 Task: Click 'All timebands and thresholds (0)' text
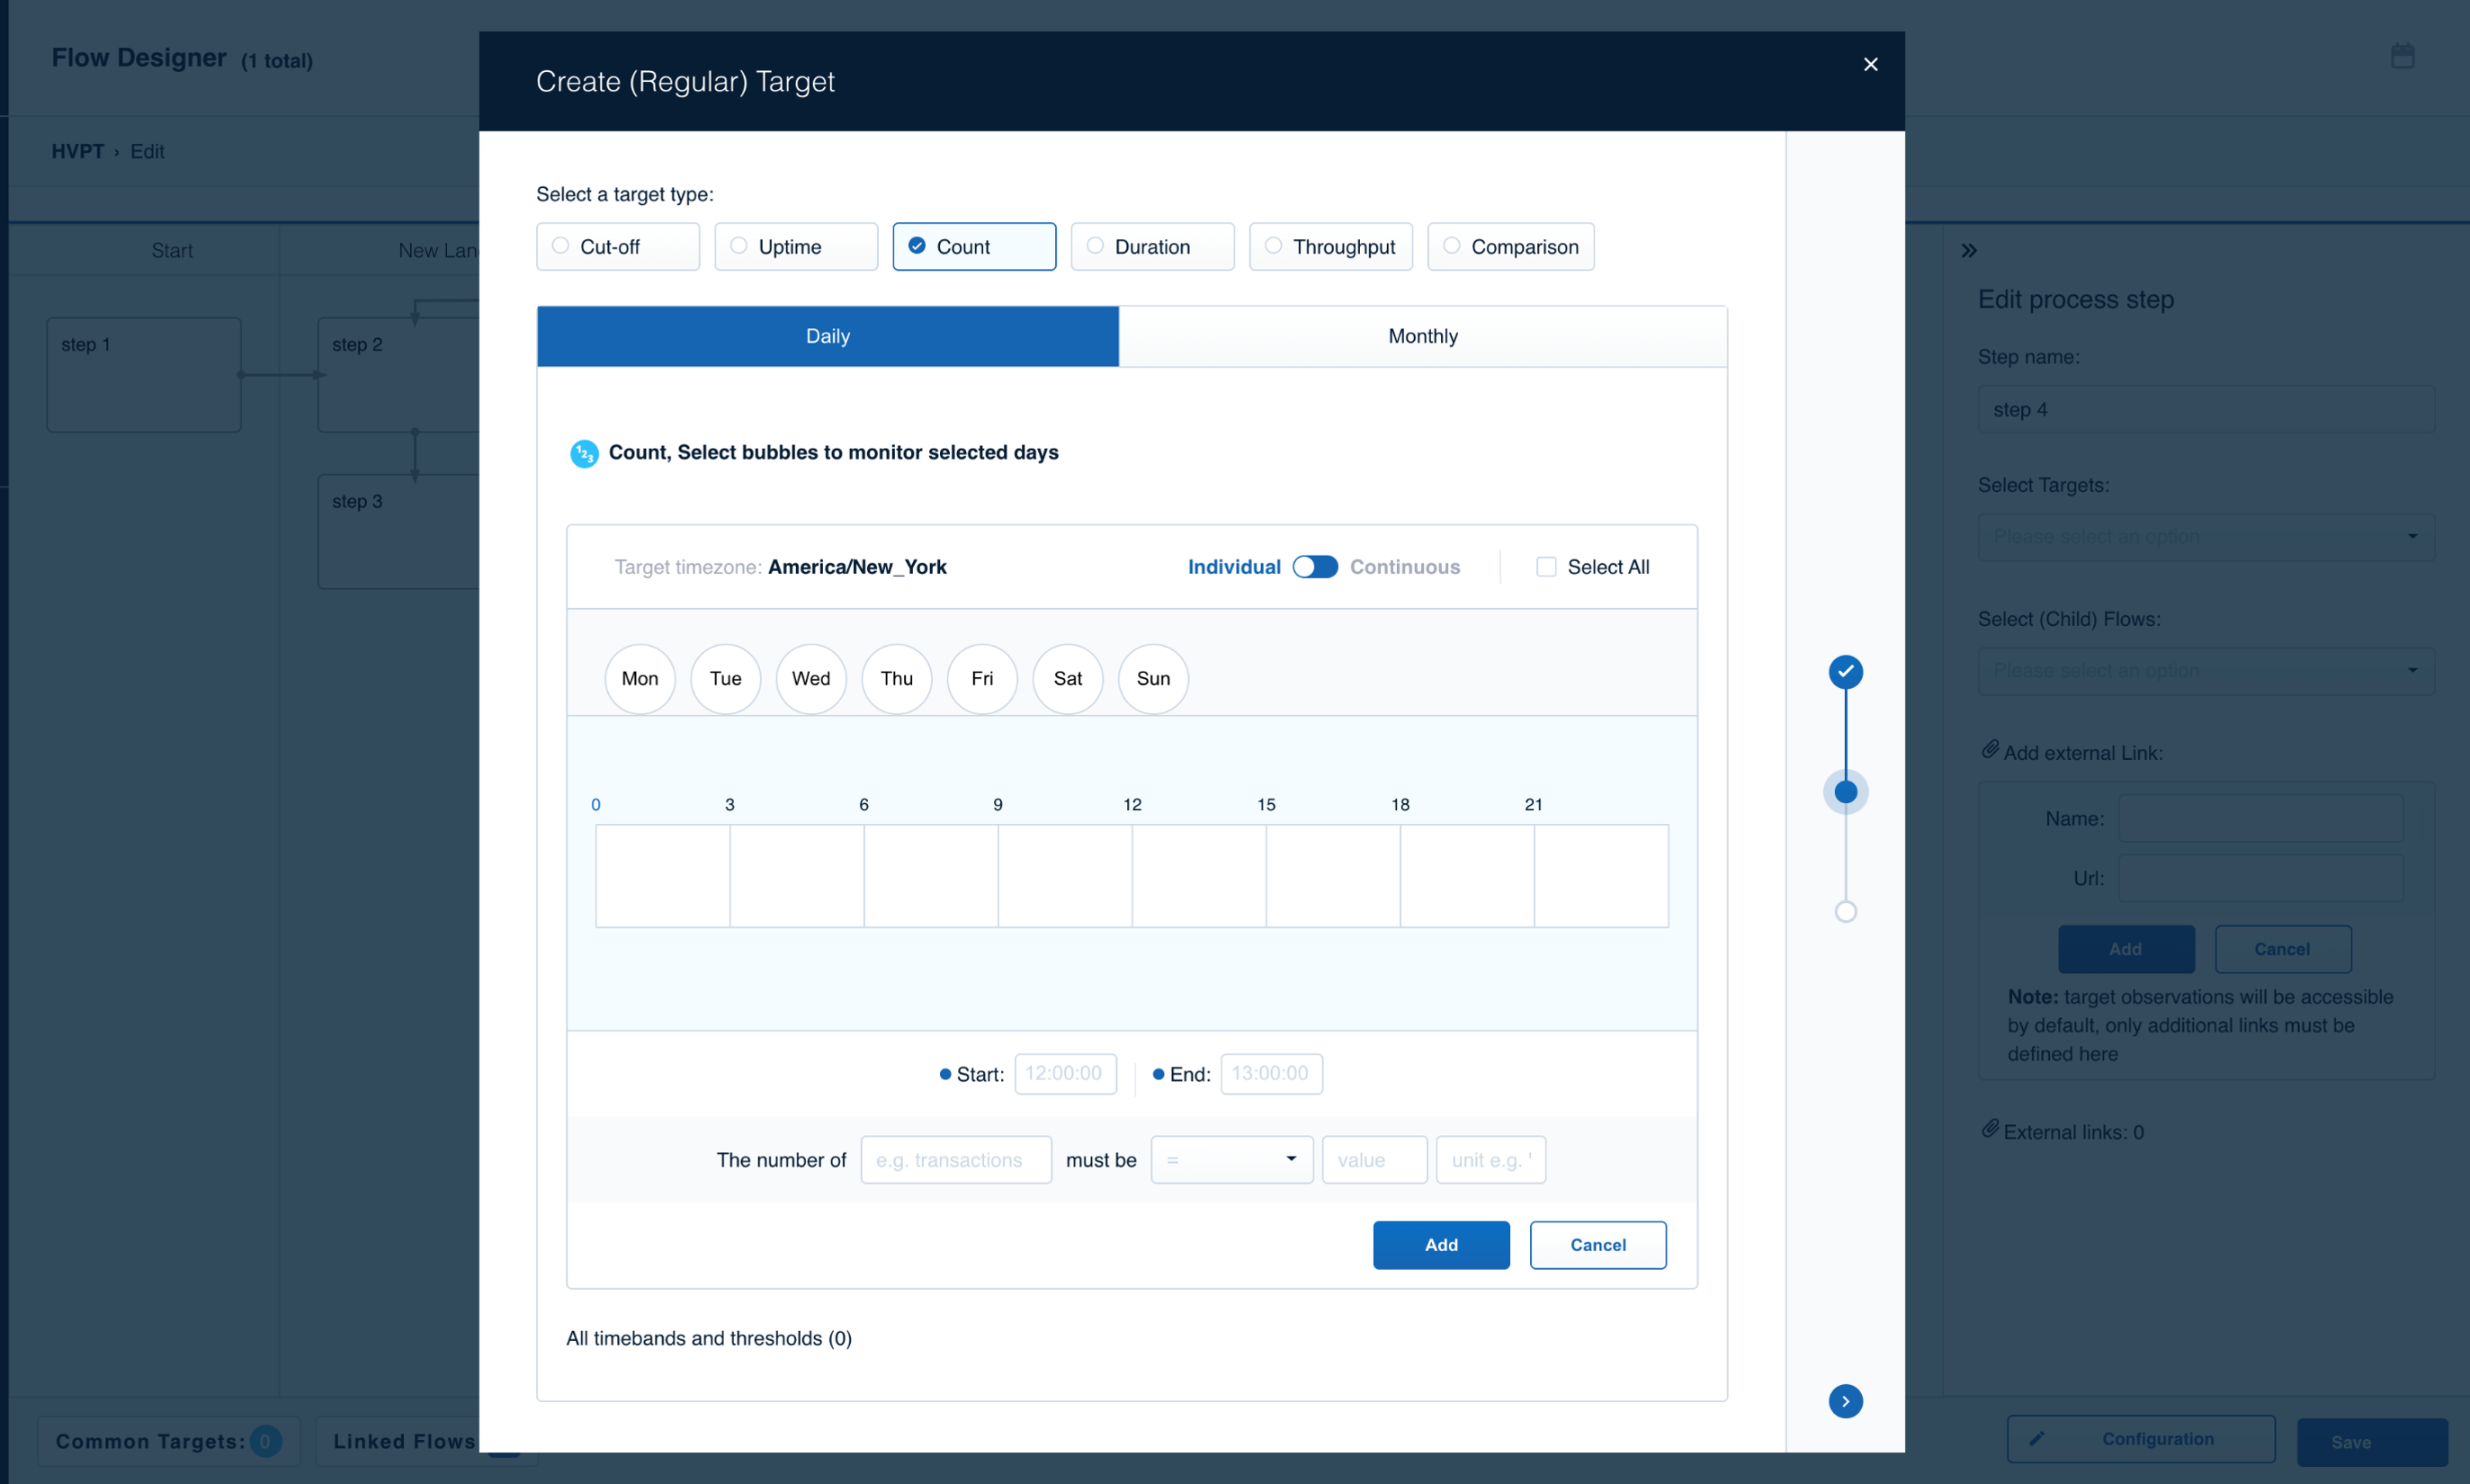708,1338
